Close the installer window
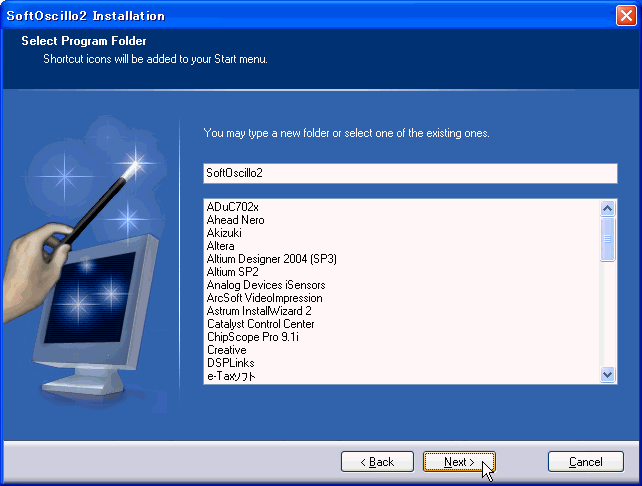642x486 pixels. coord(626,16)
